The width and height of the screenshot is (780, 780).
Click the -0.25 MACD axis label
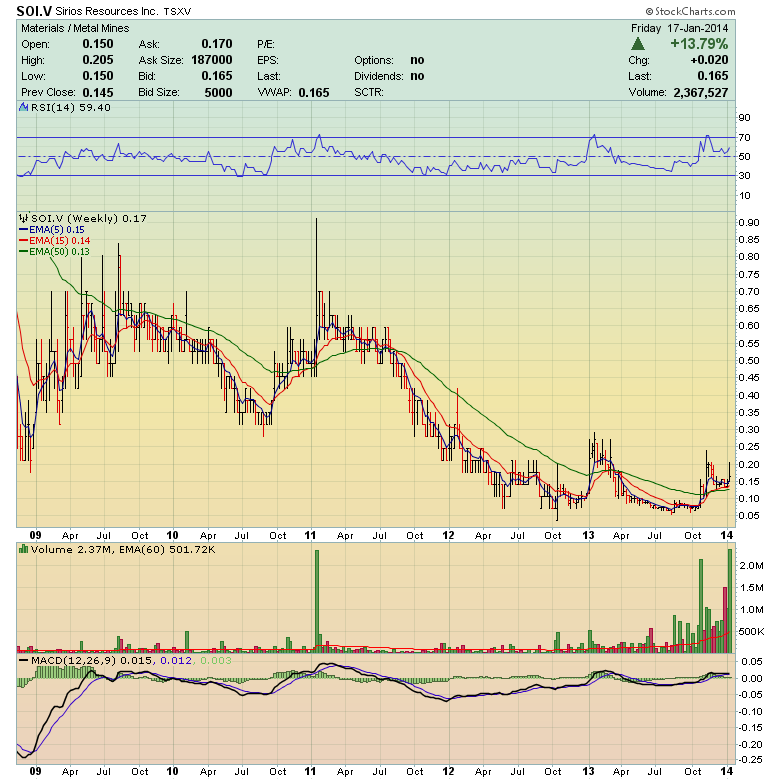tap(749, 760)
